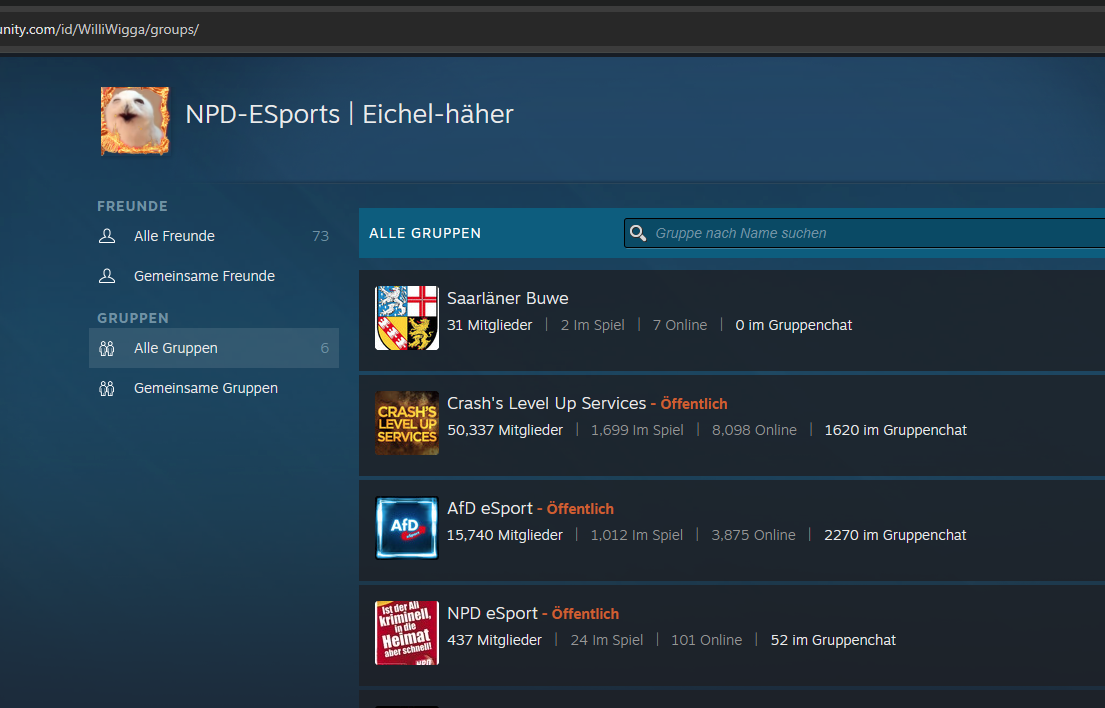Click the 50,337 Mitglieder member count

505,430
